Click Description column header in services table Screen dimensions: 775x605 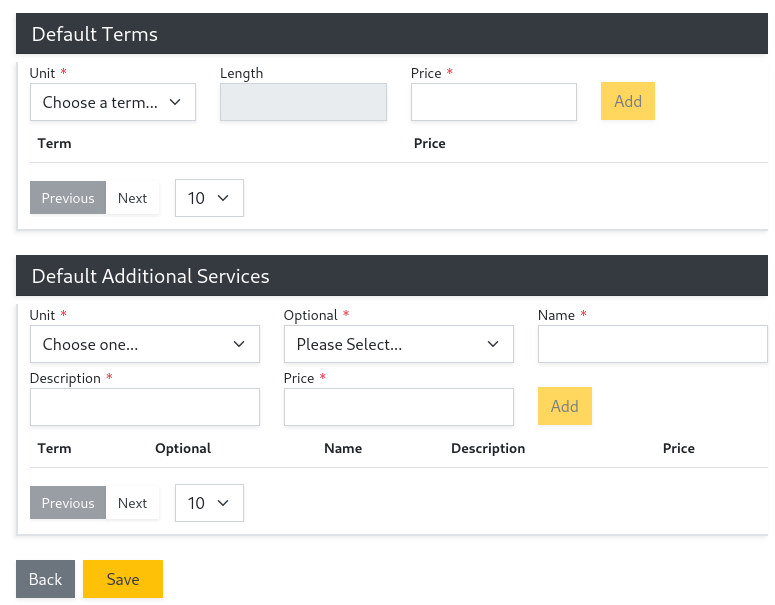tap(487, 448)
